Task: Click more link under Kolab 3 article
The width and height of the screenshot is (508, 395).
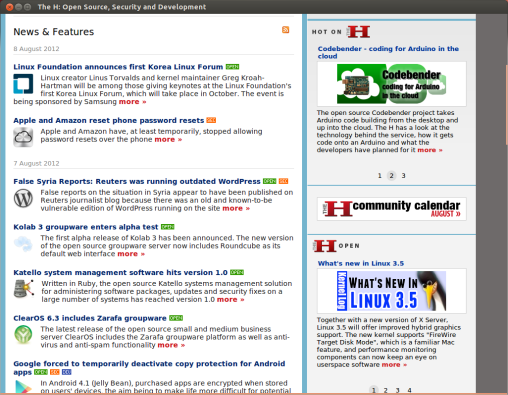Action: pos(131,254)
